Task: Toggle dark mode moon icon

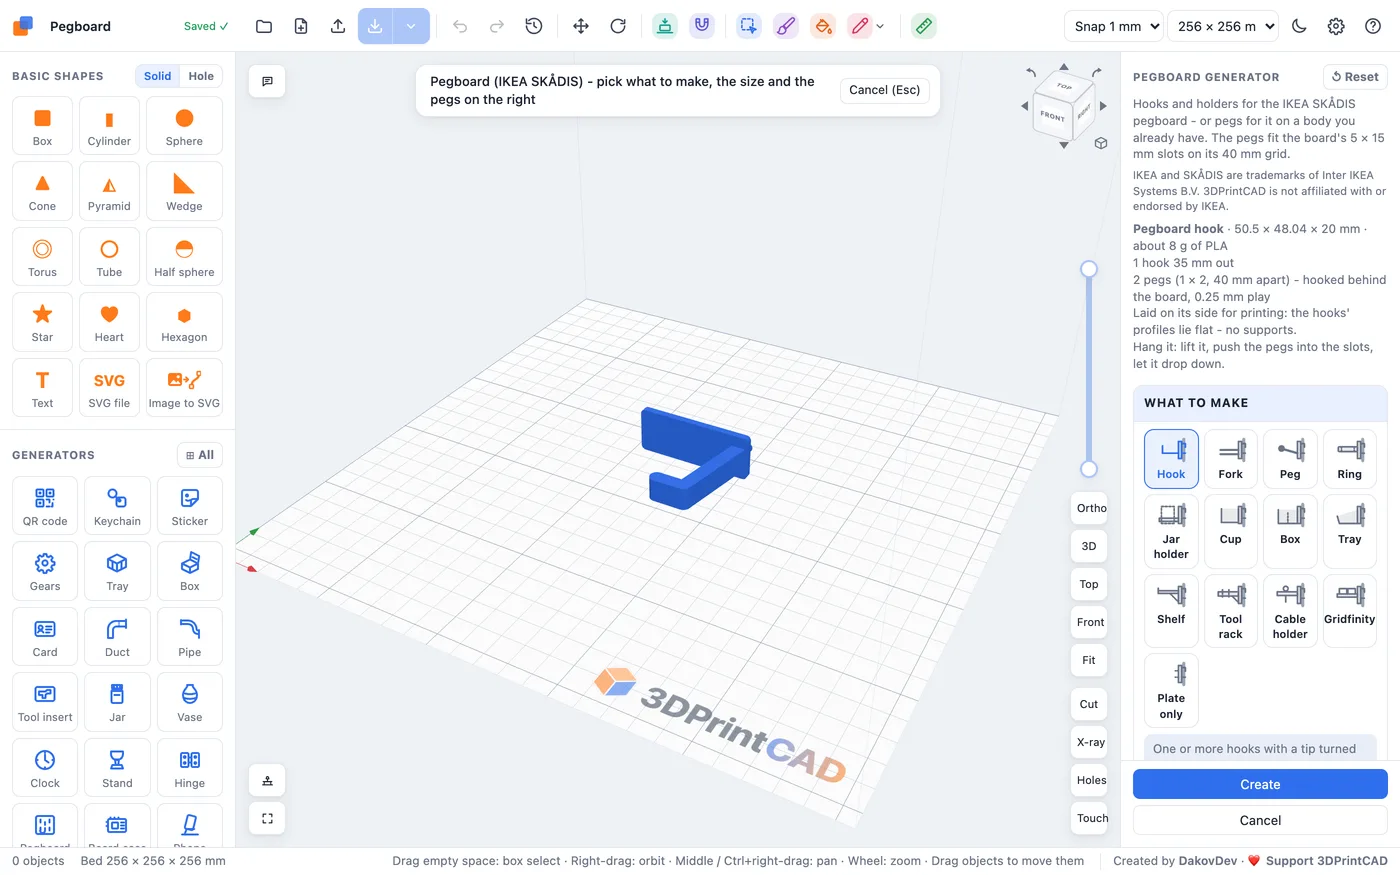Action: click(x=1299, y=26)
